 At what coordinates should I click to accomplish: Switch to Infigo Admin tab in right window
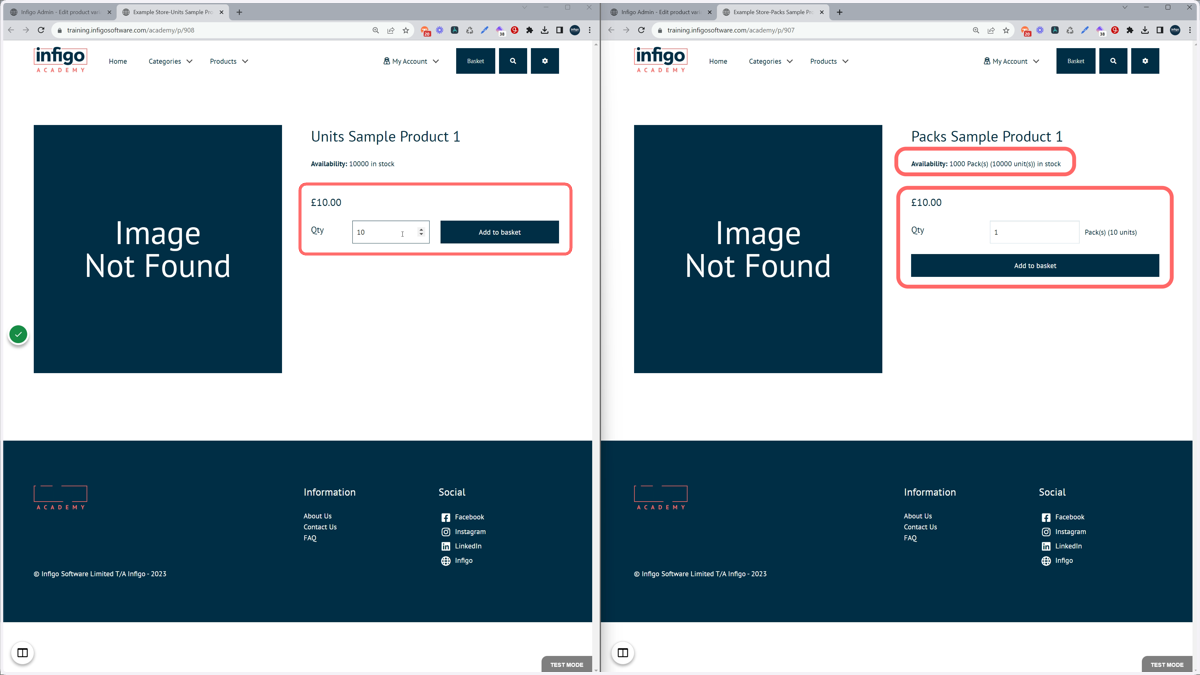[x=660, y=12]
